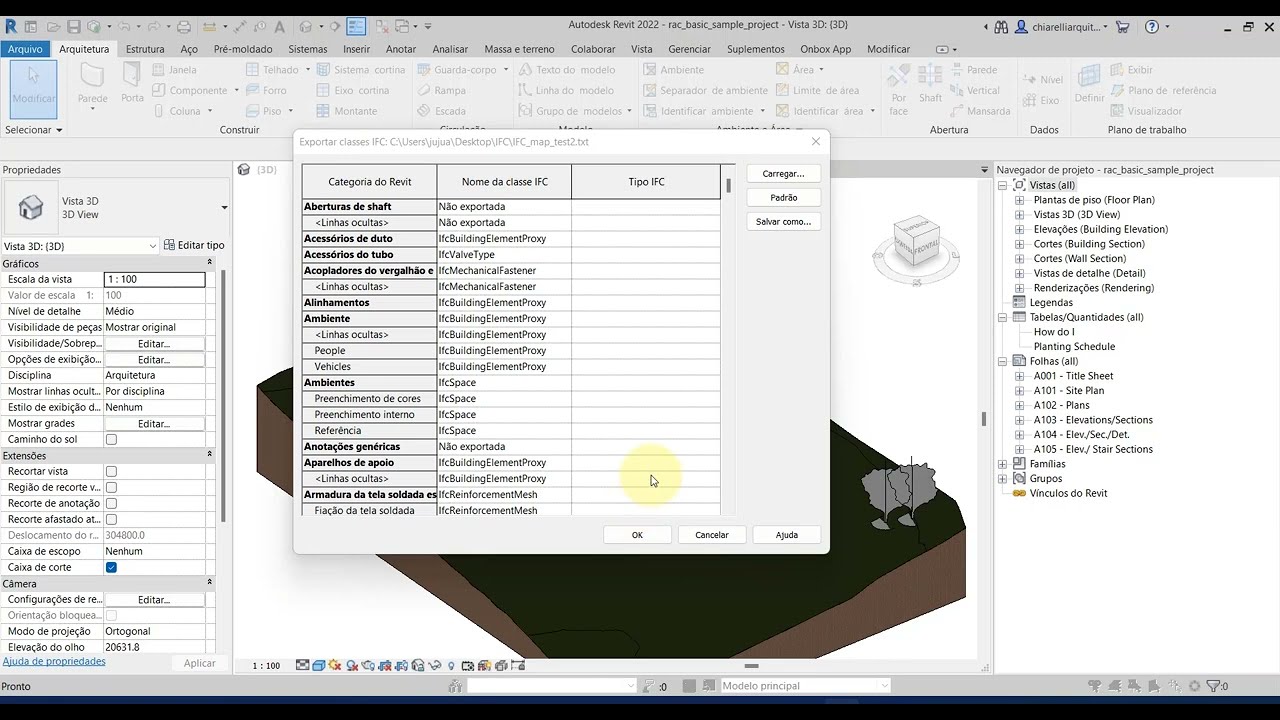The width and height of the screenshot is (1280, 720).
Task: Expand Vistas 3D (3D View) tree node
Action: pos(1019,214)
